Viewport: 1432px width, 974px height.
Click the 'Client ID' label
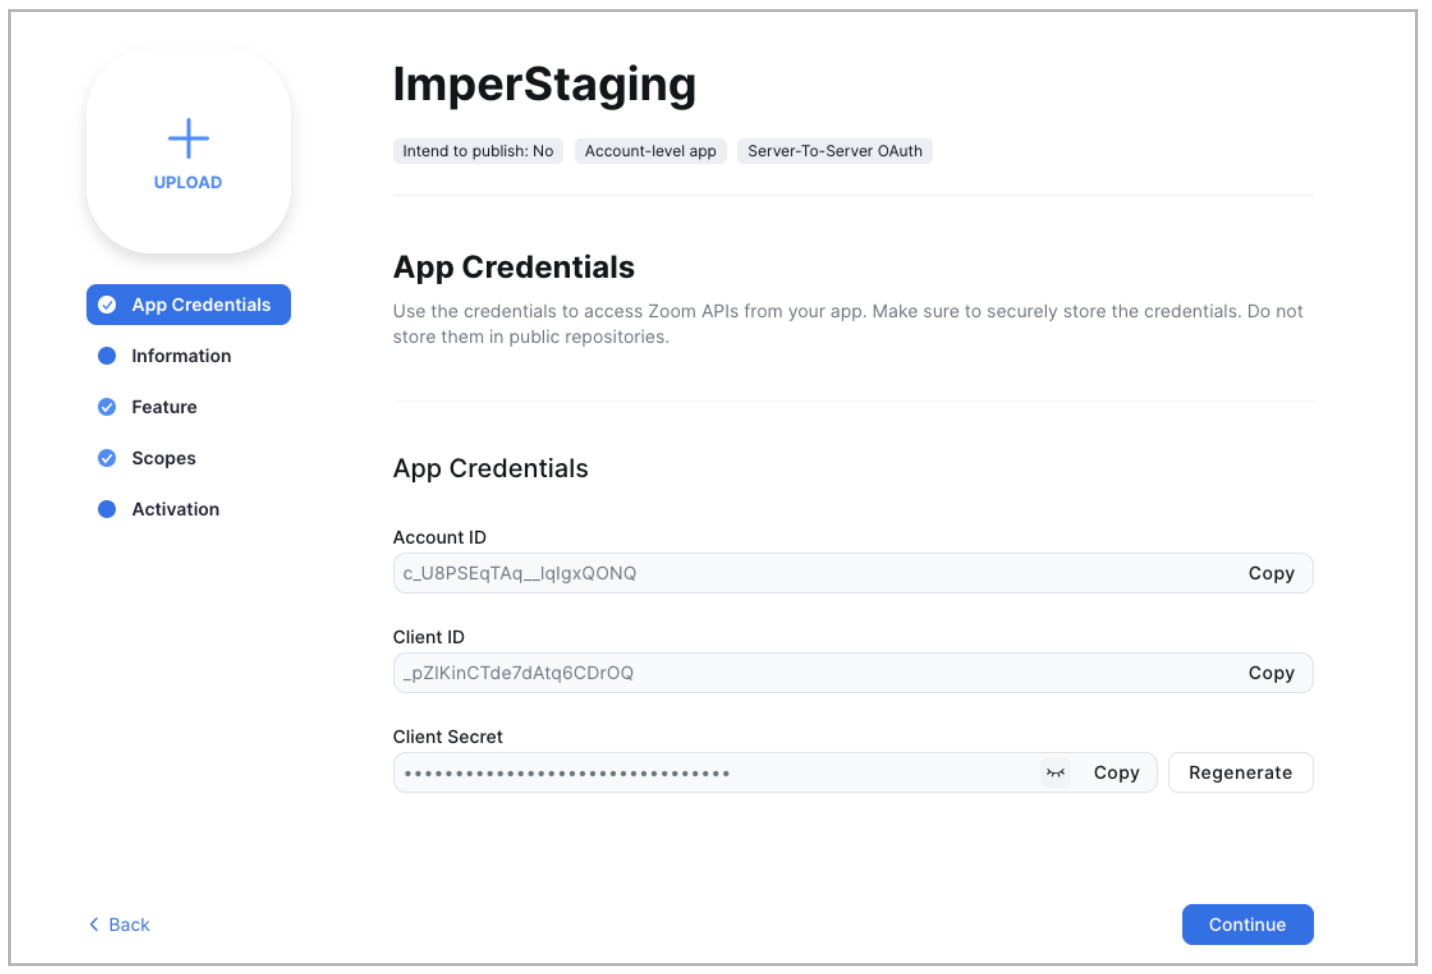click(x=428, y=637)
